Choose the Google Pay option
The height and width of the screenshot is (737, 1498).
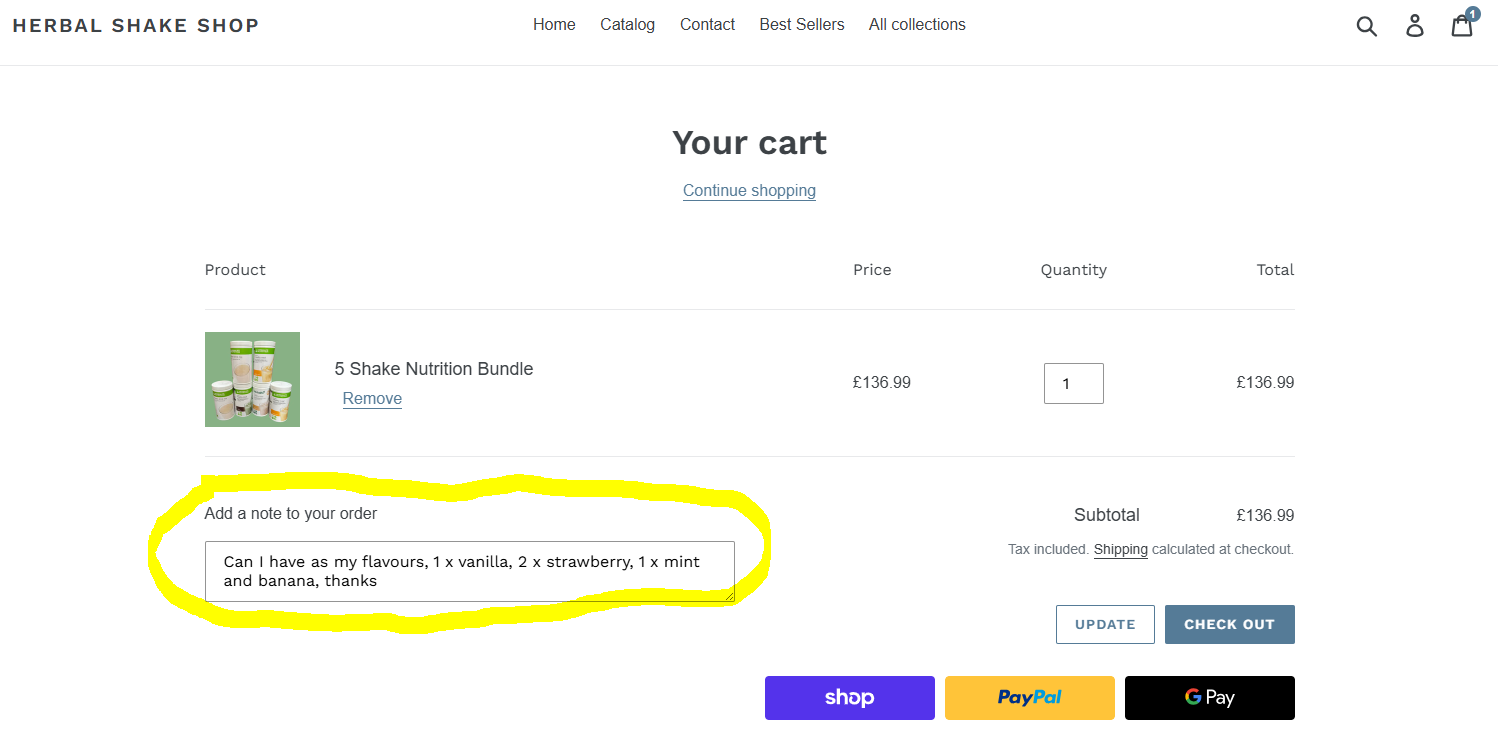[x=1209, y=697]
